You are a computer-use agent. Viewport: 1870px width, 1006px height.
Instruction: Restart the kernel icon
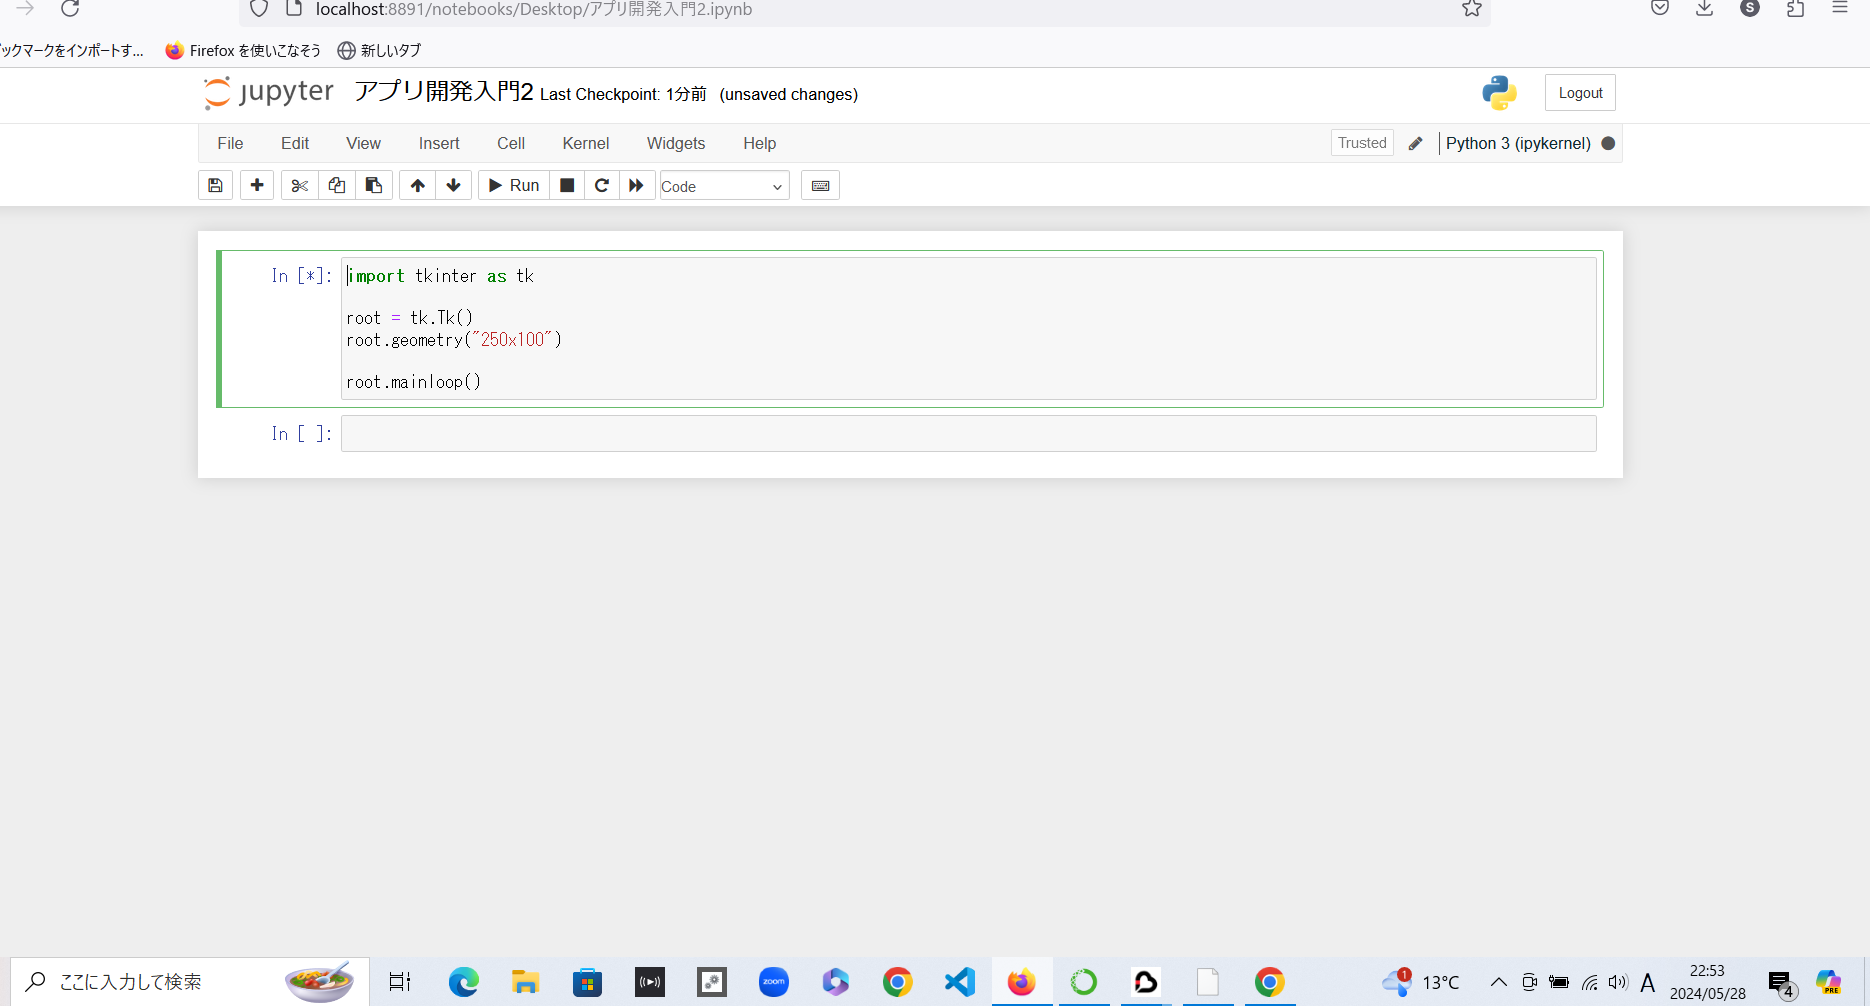602,185
